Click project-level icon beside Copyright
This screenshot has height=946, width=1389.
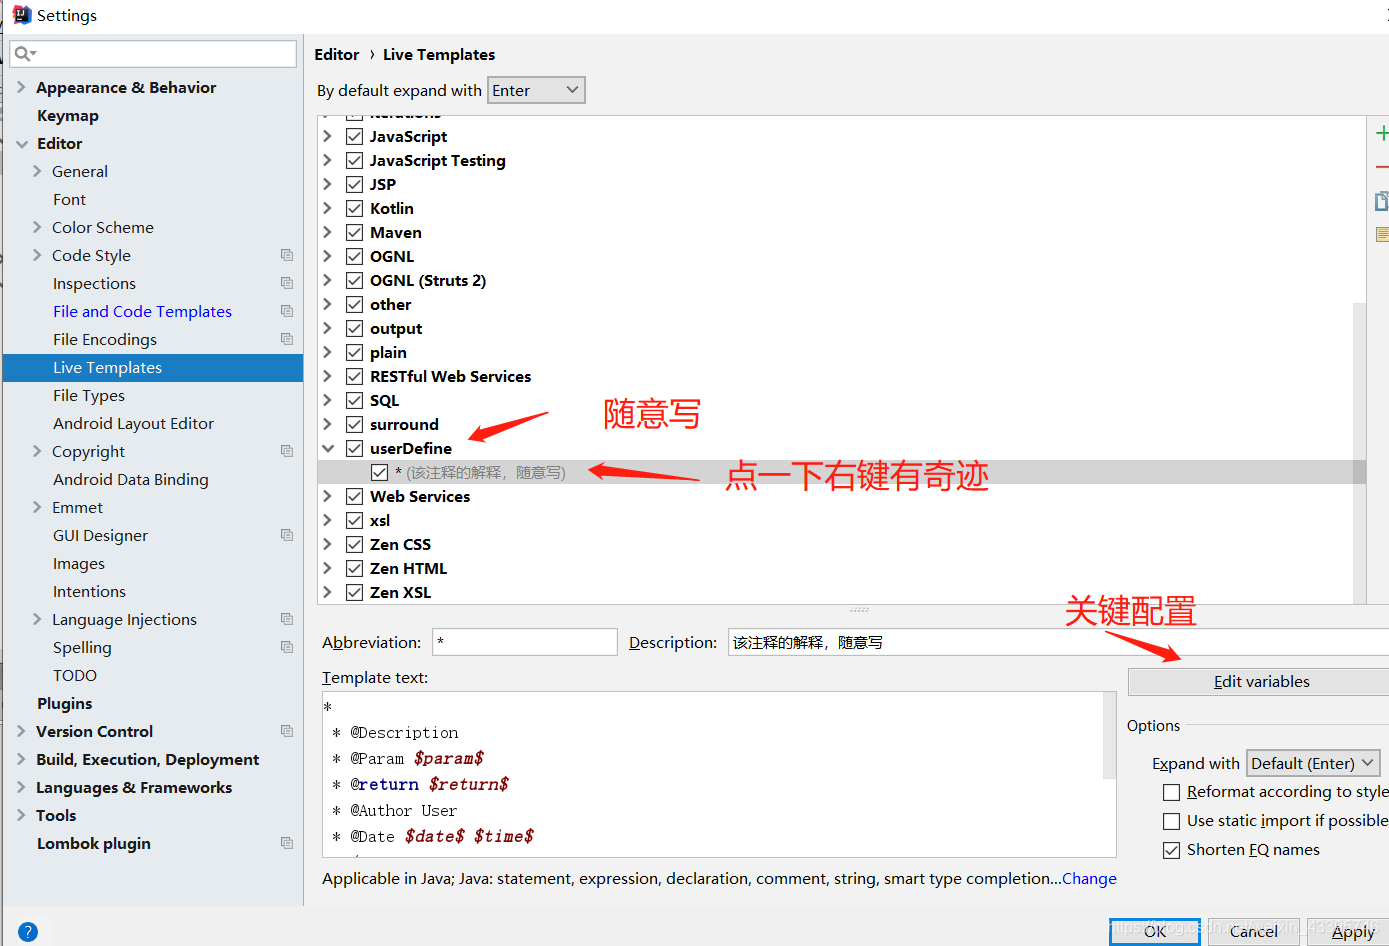point(287,451)
